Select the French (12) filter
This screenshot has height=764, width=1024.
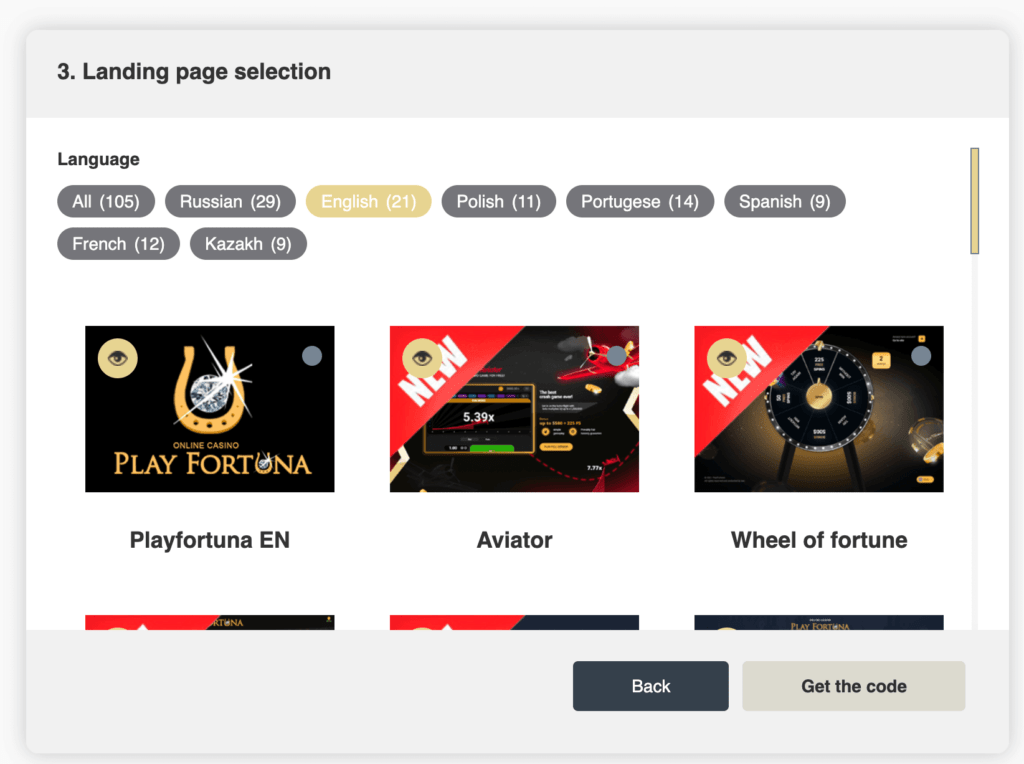pos(118,243)
